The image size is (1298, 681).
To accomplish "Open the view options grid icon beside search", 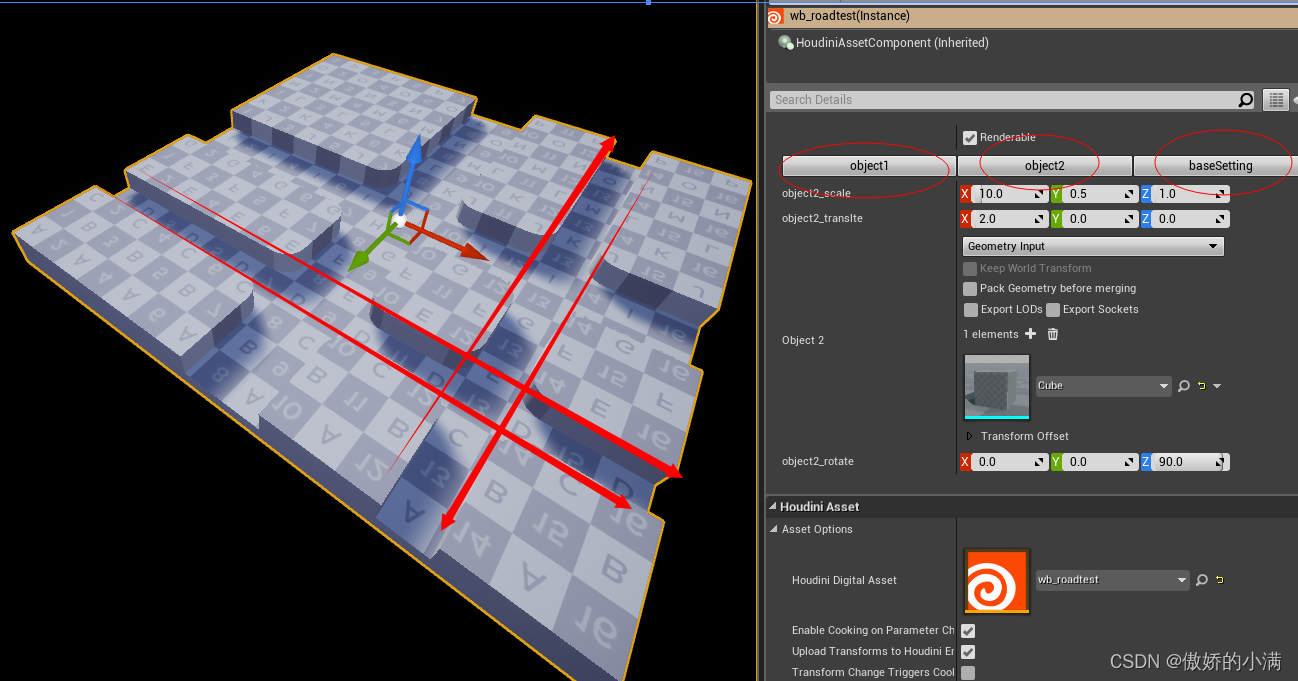I will click(x=1275, y=99).
